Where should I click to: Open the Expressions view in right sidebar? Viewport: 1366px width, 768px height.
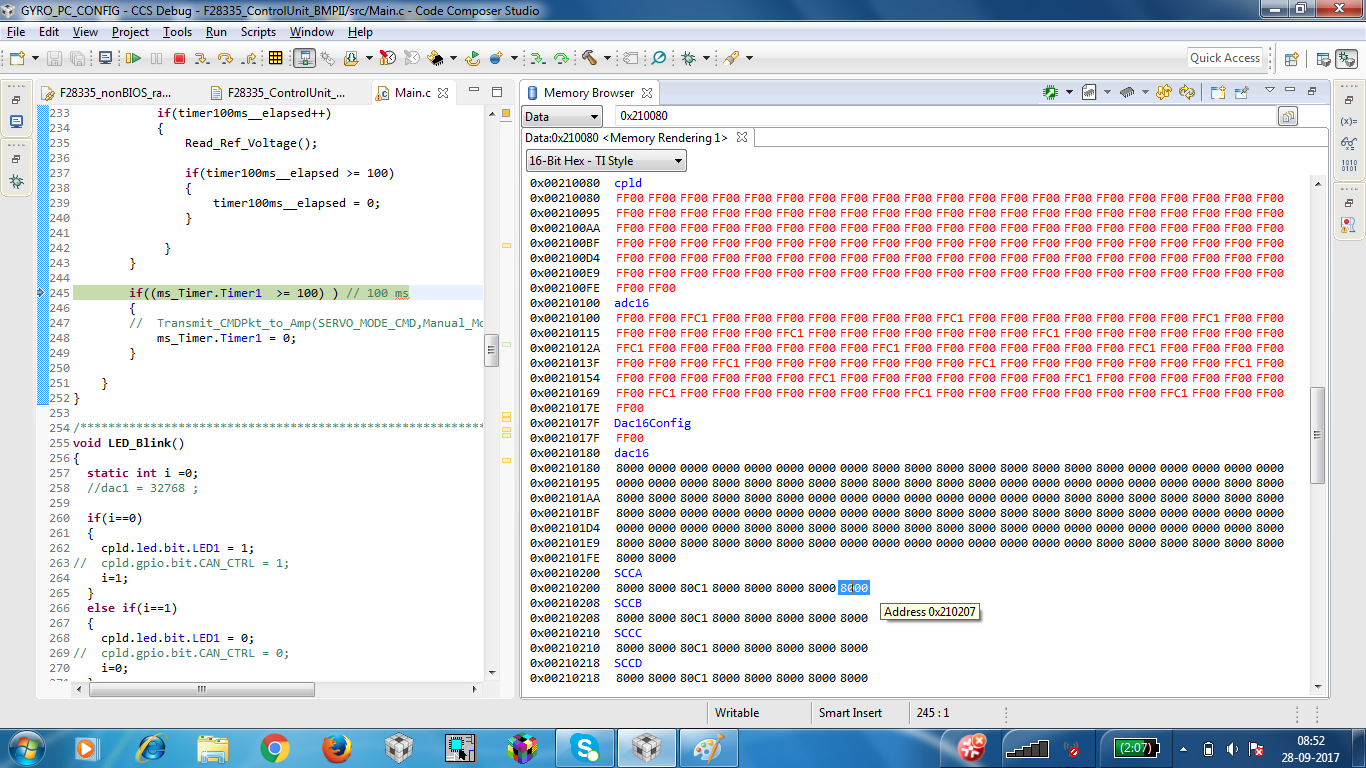click(1349, 143)
